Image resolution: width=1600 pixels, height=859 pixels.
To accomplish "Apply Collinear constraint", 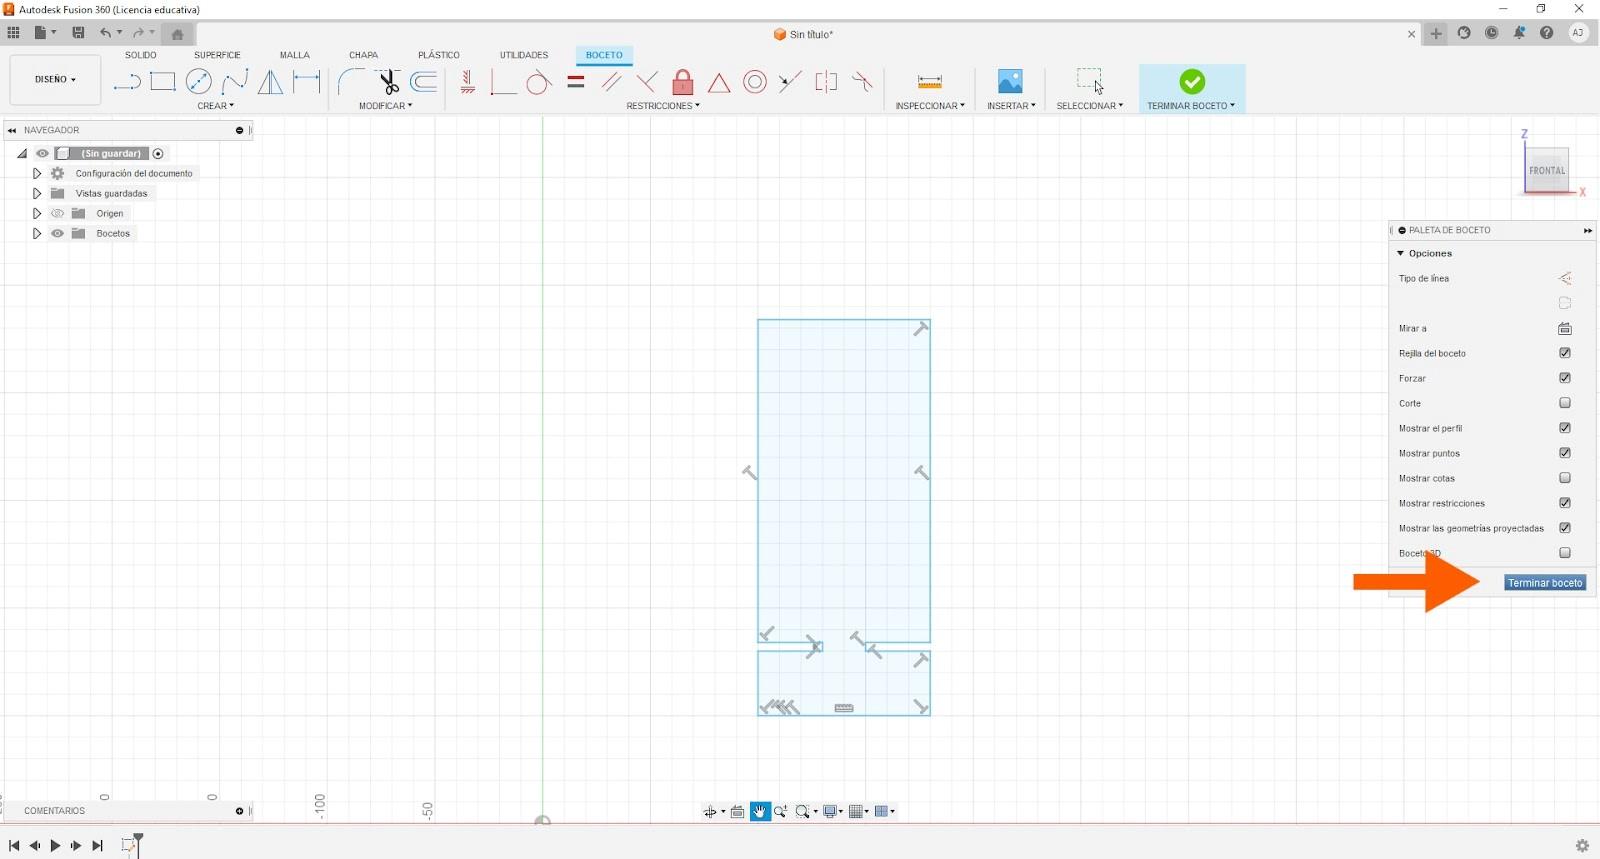I will coord(790,82).
